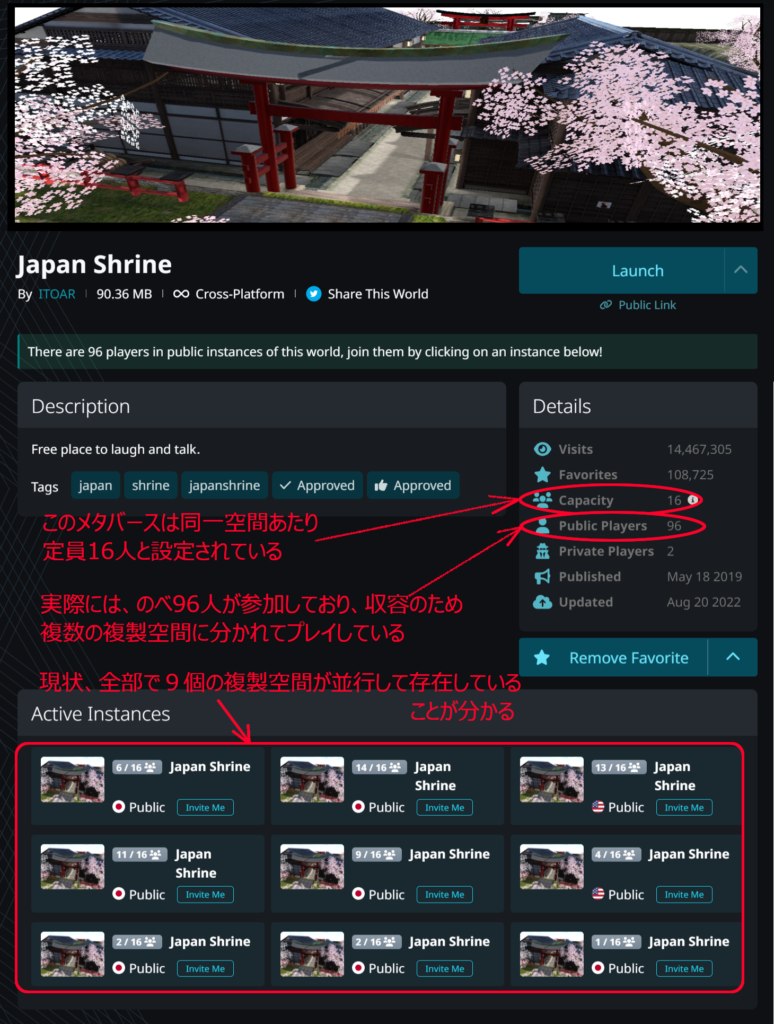774x1024 pixels.
Task: Request invite to the 1/16 instance
Action: pos(684,968)
